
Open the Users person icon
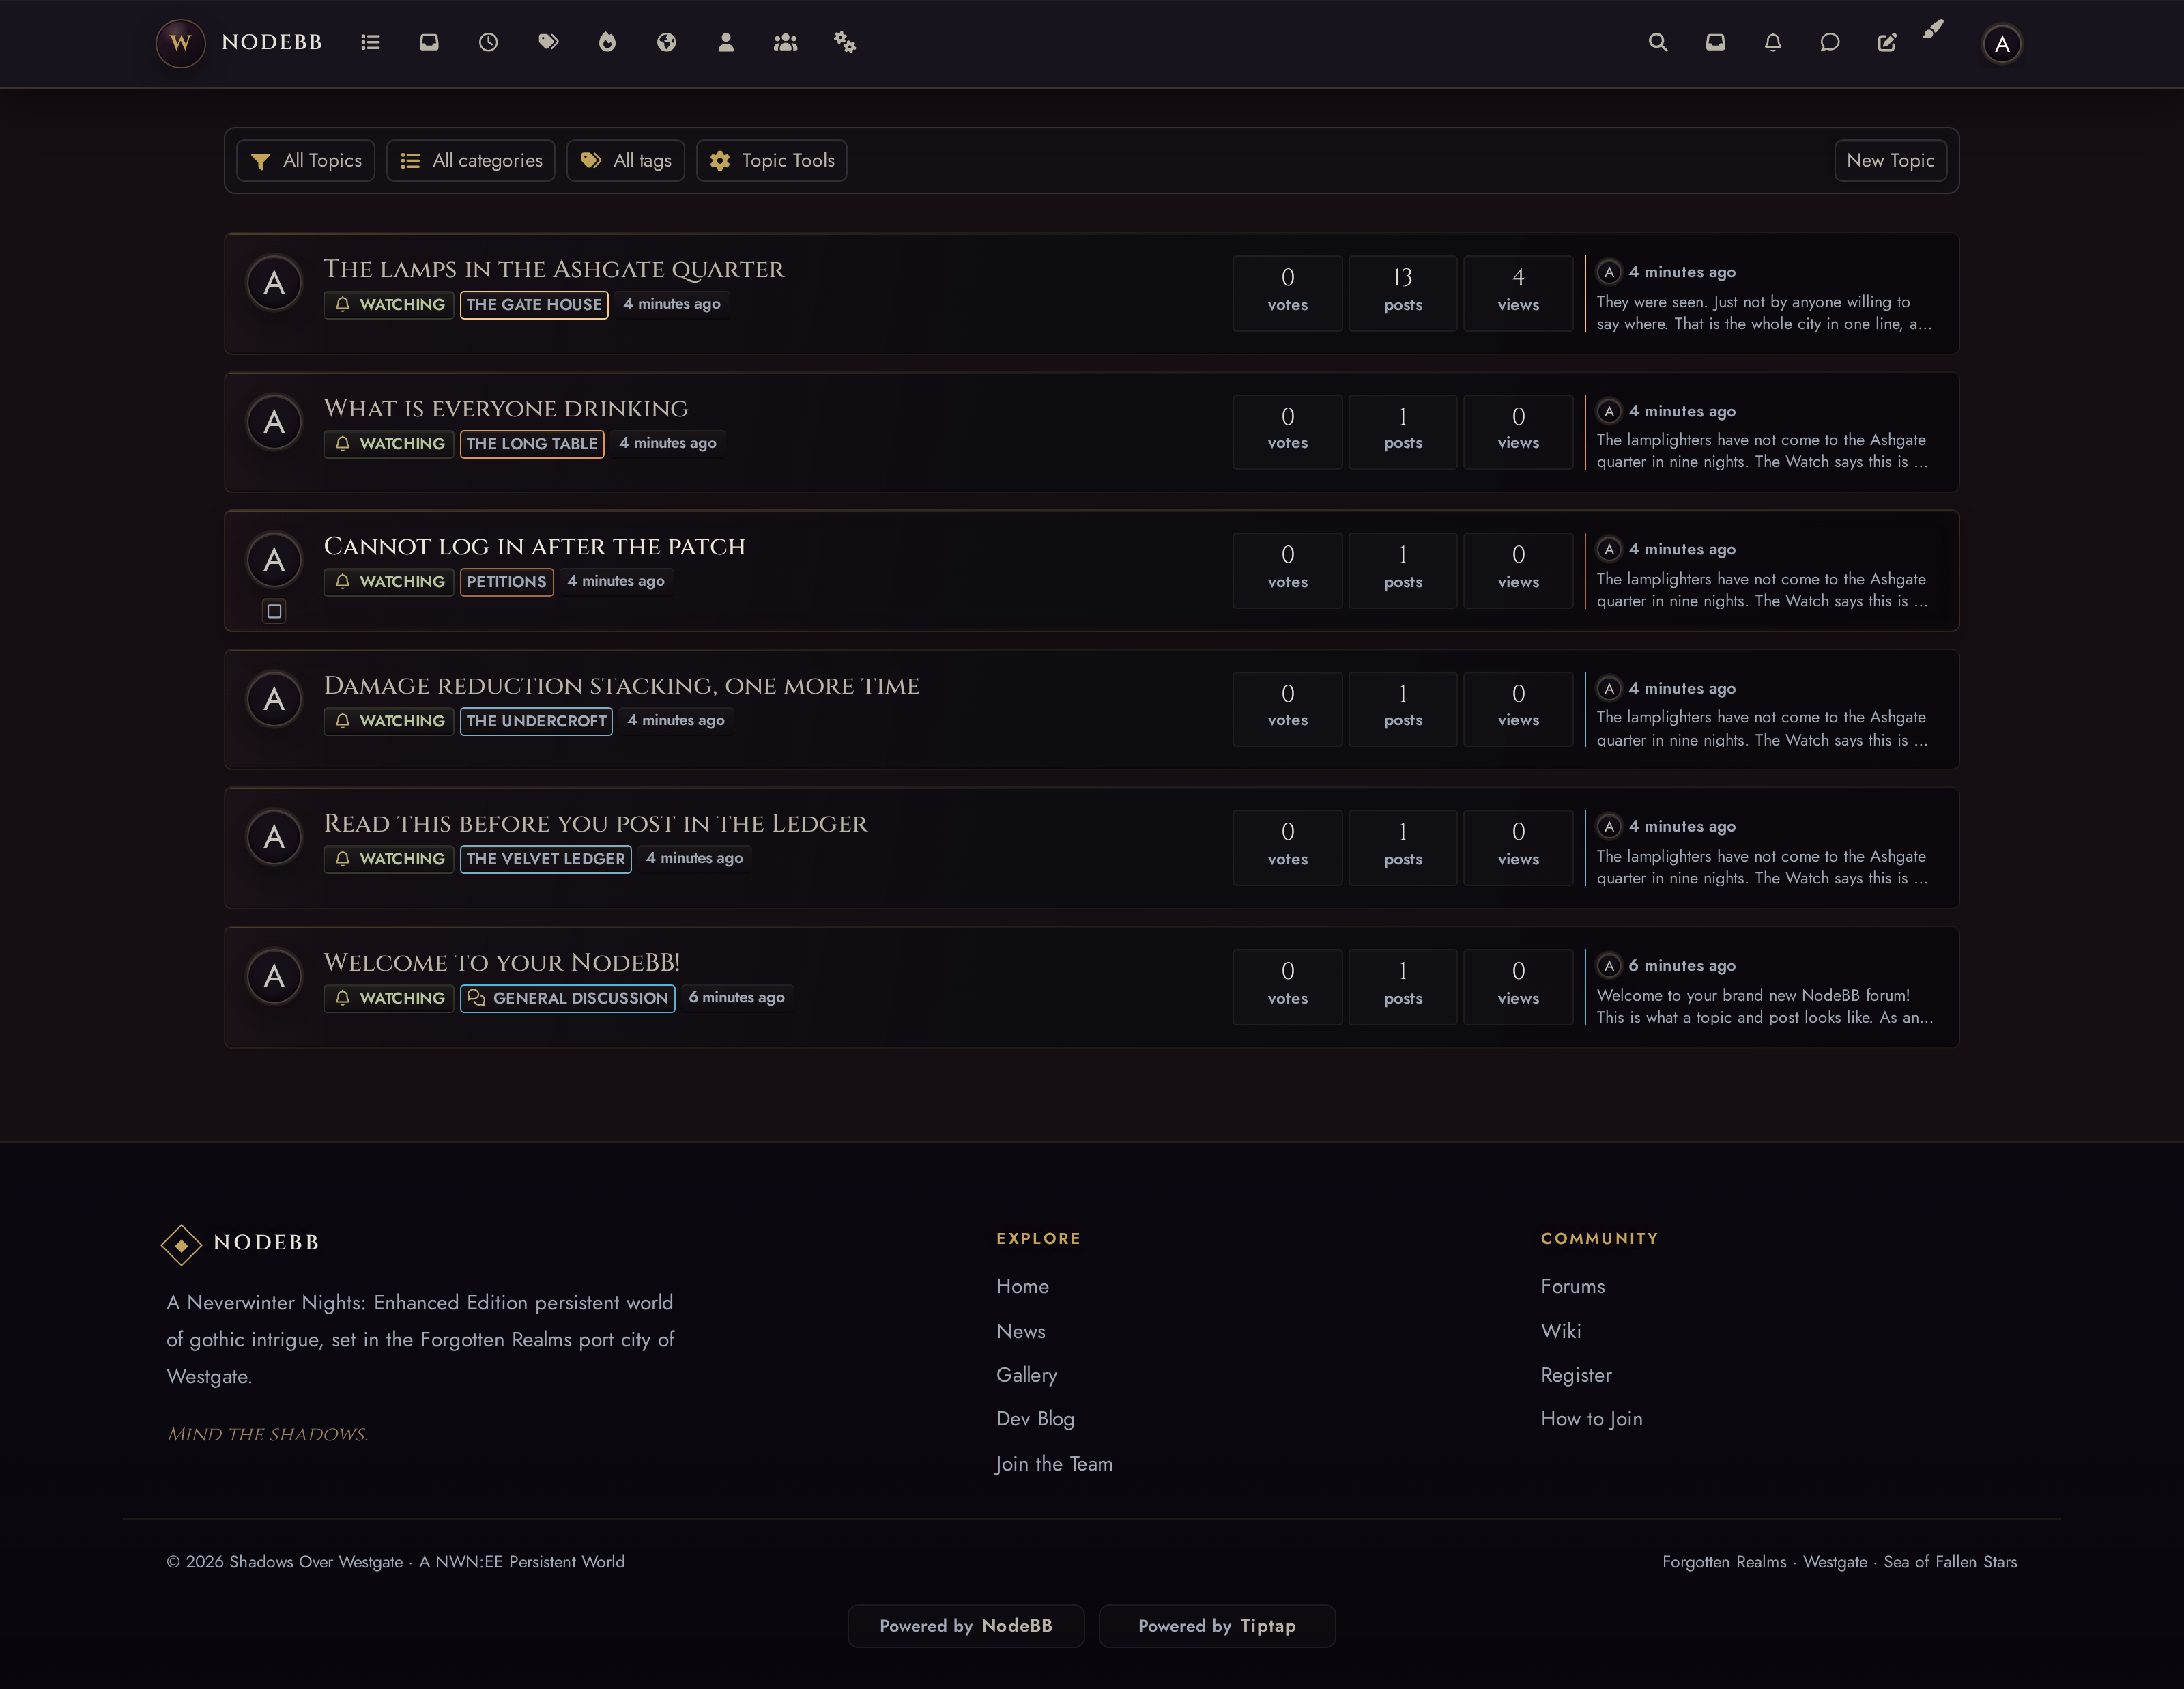tap(726, 42)
